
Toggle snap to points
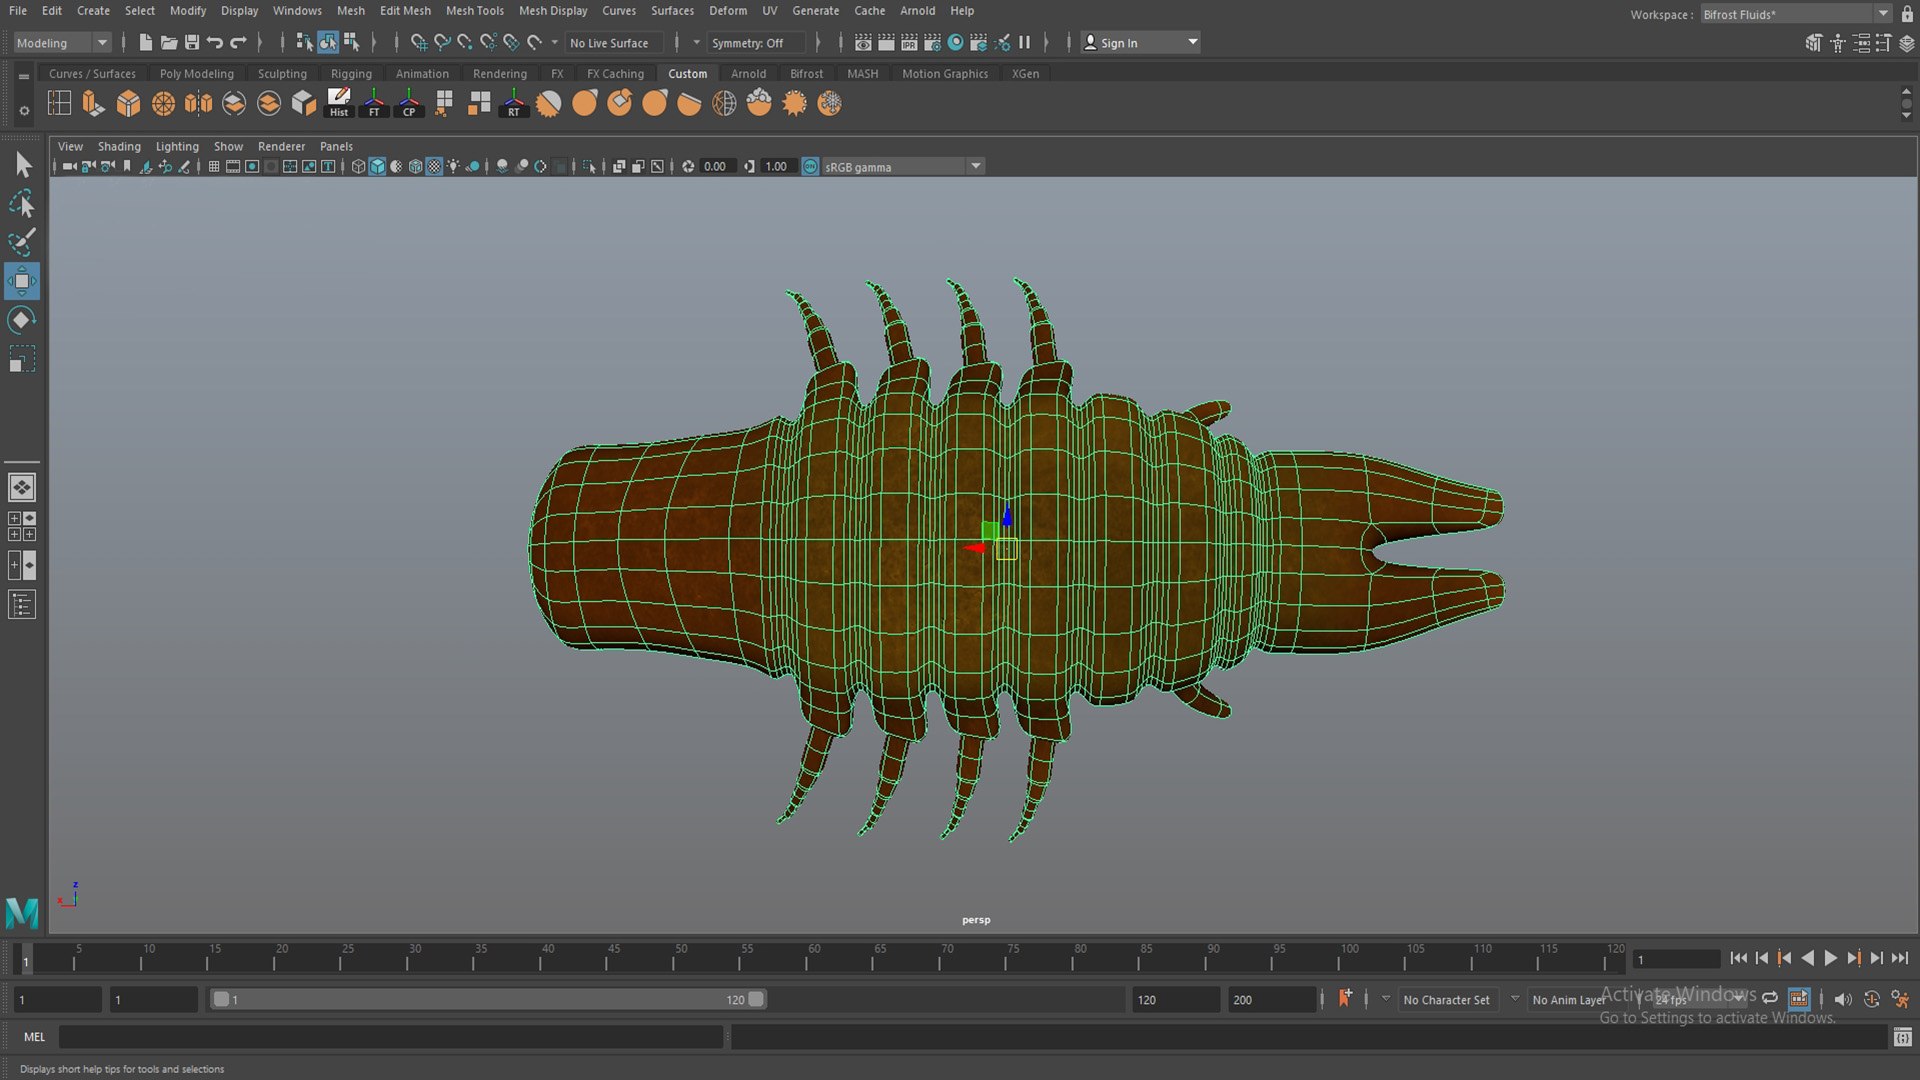pyautogui.click(x=465, y=42)
